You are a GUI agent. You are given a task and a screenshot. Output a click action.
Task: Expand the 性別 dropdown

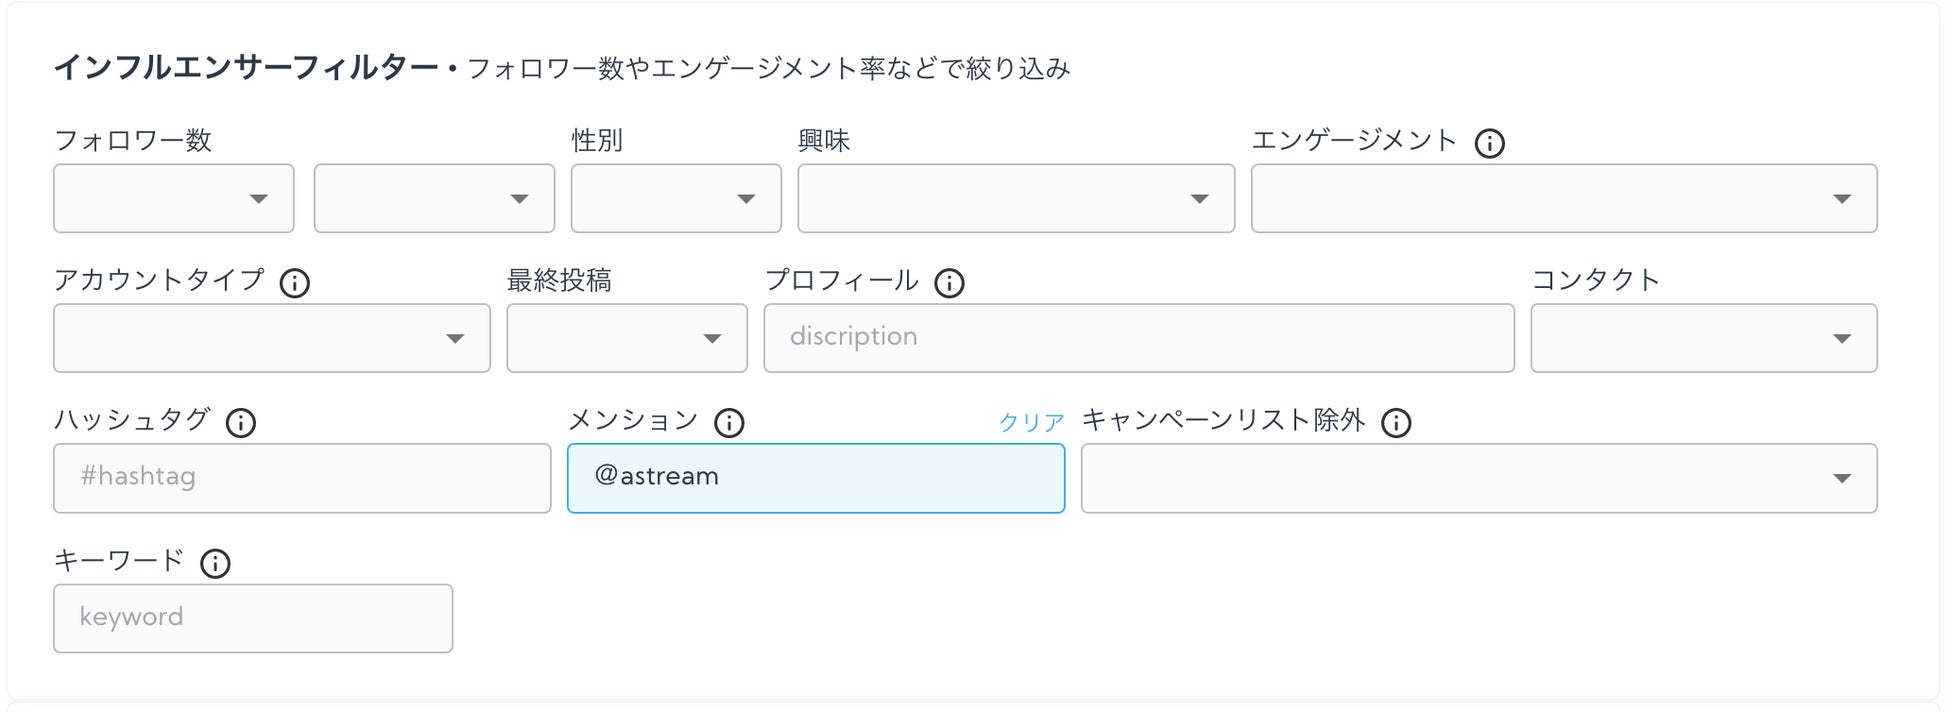click(x=676, y=199)
